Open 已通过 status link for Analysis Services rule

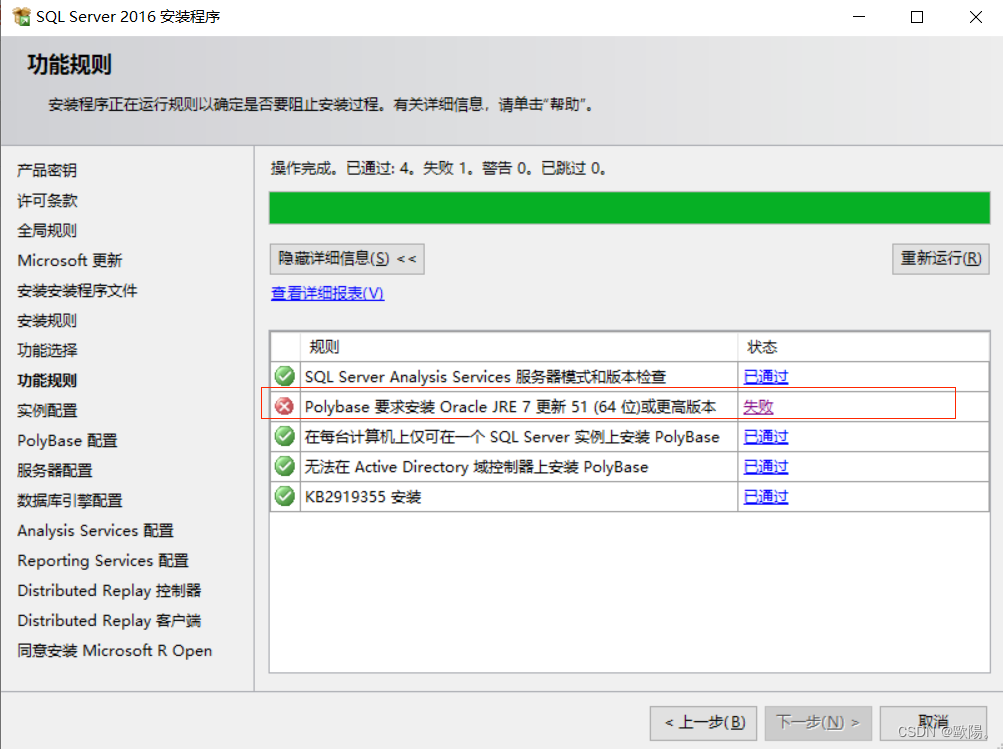pos(766,377)
